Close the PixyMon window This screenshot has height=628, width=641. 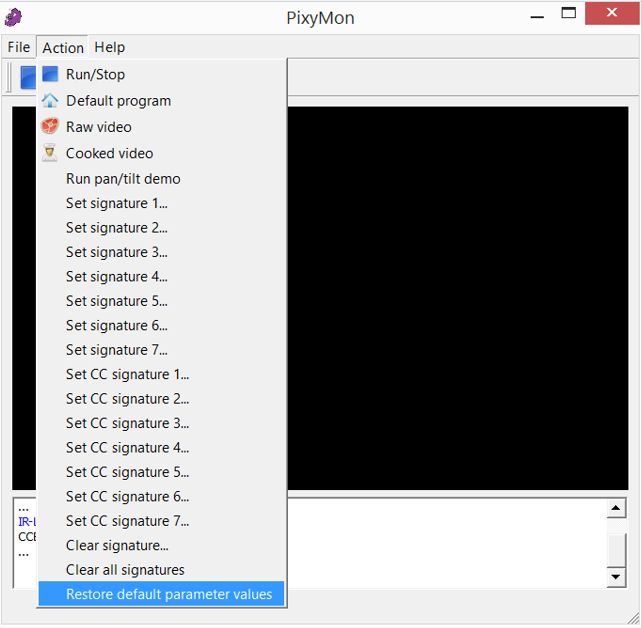(612, 13)
